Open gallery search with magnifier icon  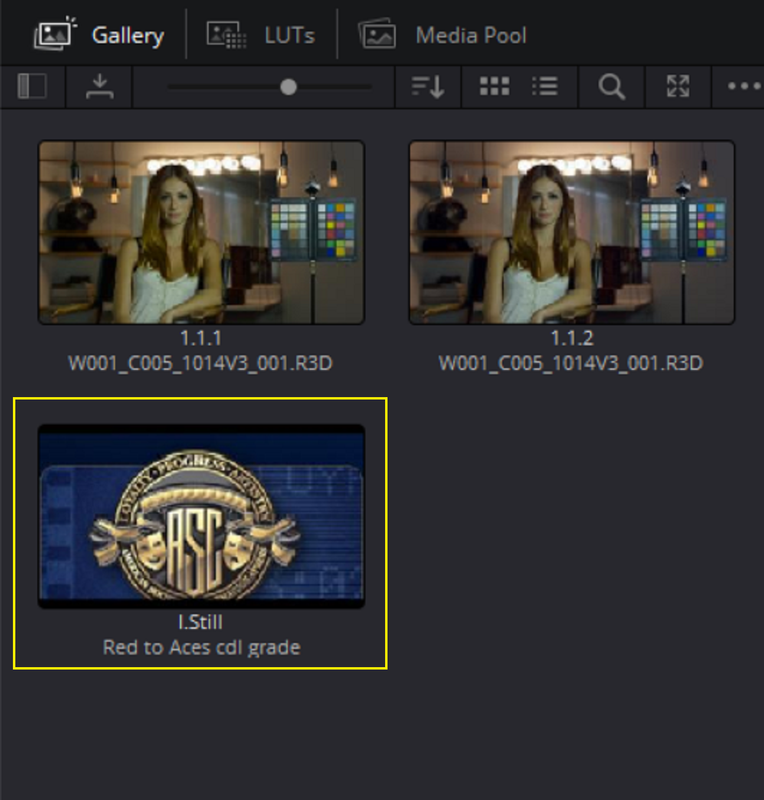[611, 86]
